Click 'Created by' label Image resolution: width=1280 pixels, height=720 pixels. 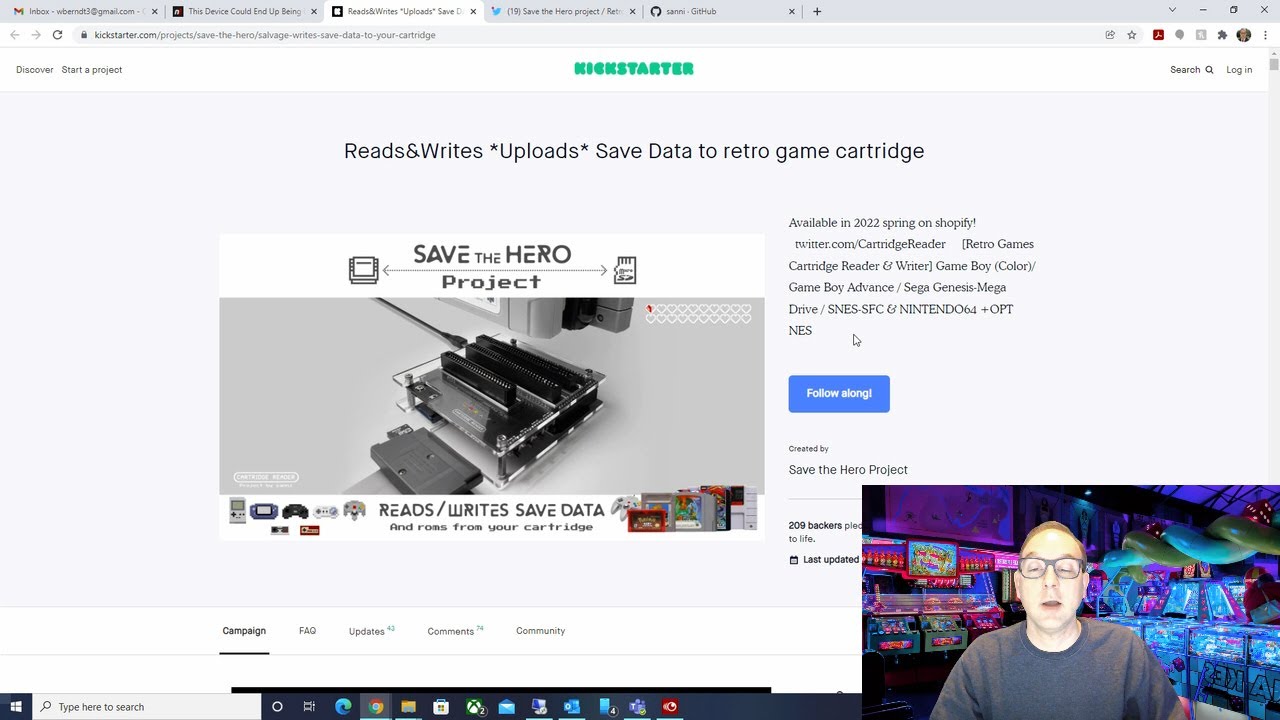[x=808, y=449]
